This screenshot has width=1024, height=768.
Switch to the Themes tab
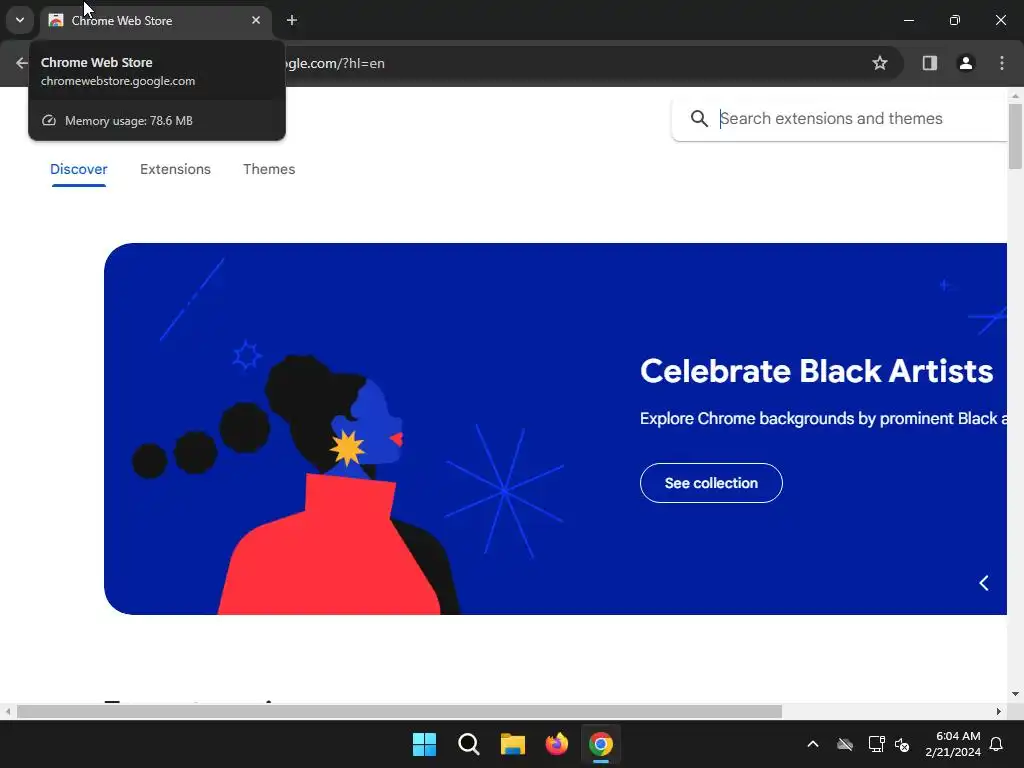click(269, 169)
